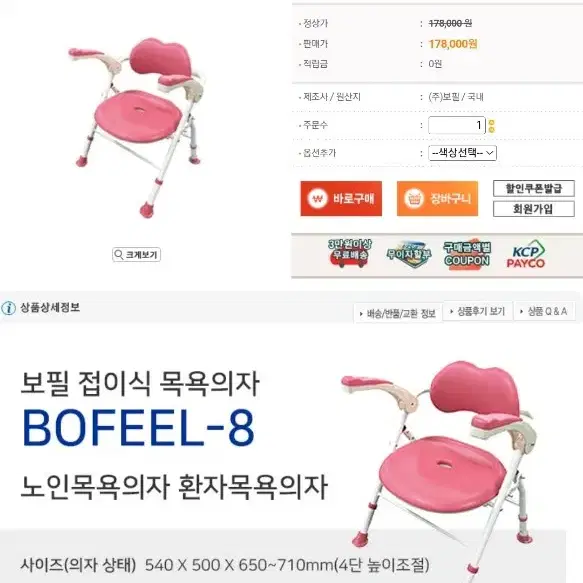Image resolution: width=583 pixels, height=583 pixels.
Task: Click the magnifier icon beside 크게보기
Action: [119, 255]
